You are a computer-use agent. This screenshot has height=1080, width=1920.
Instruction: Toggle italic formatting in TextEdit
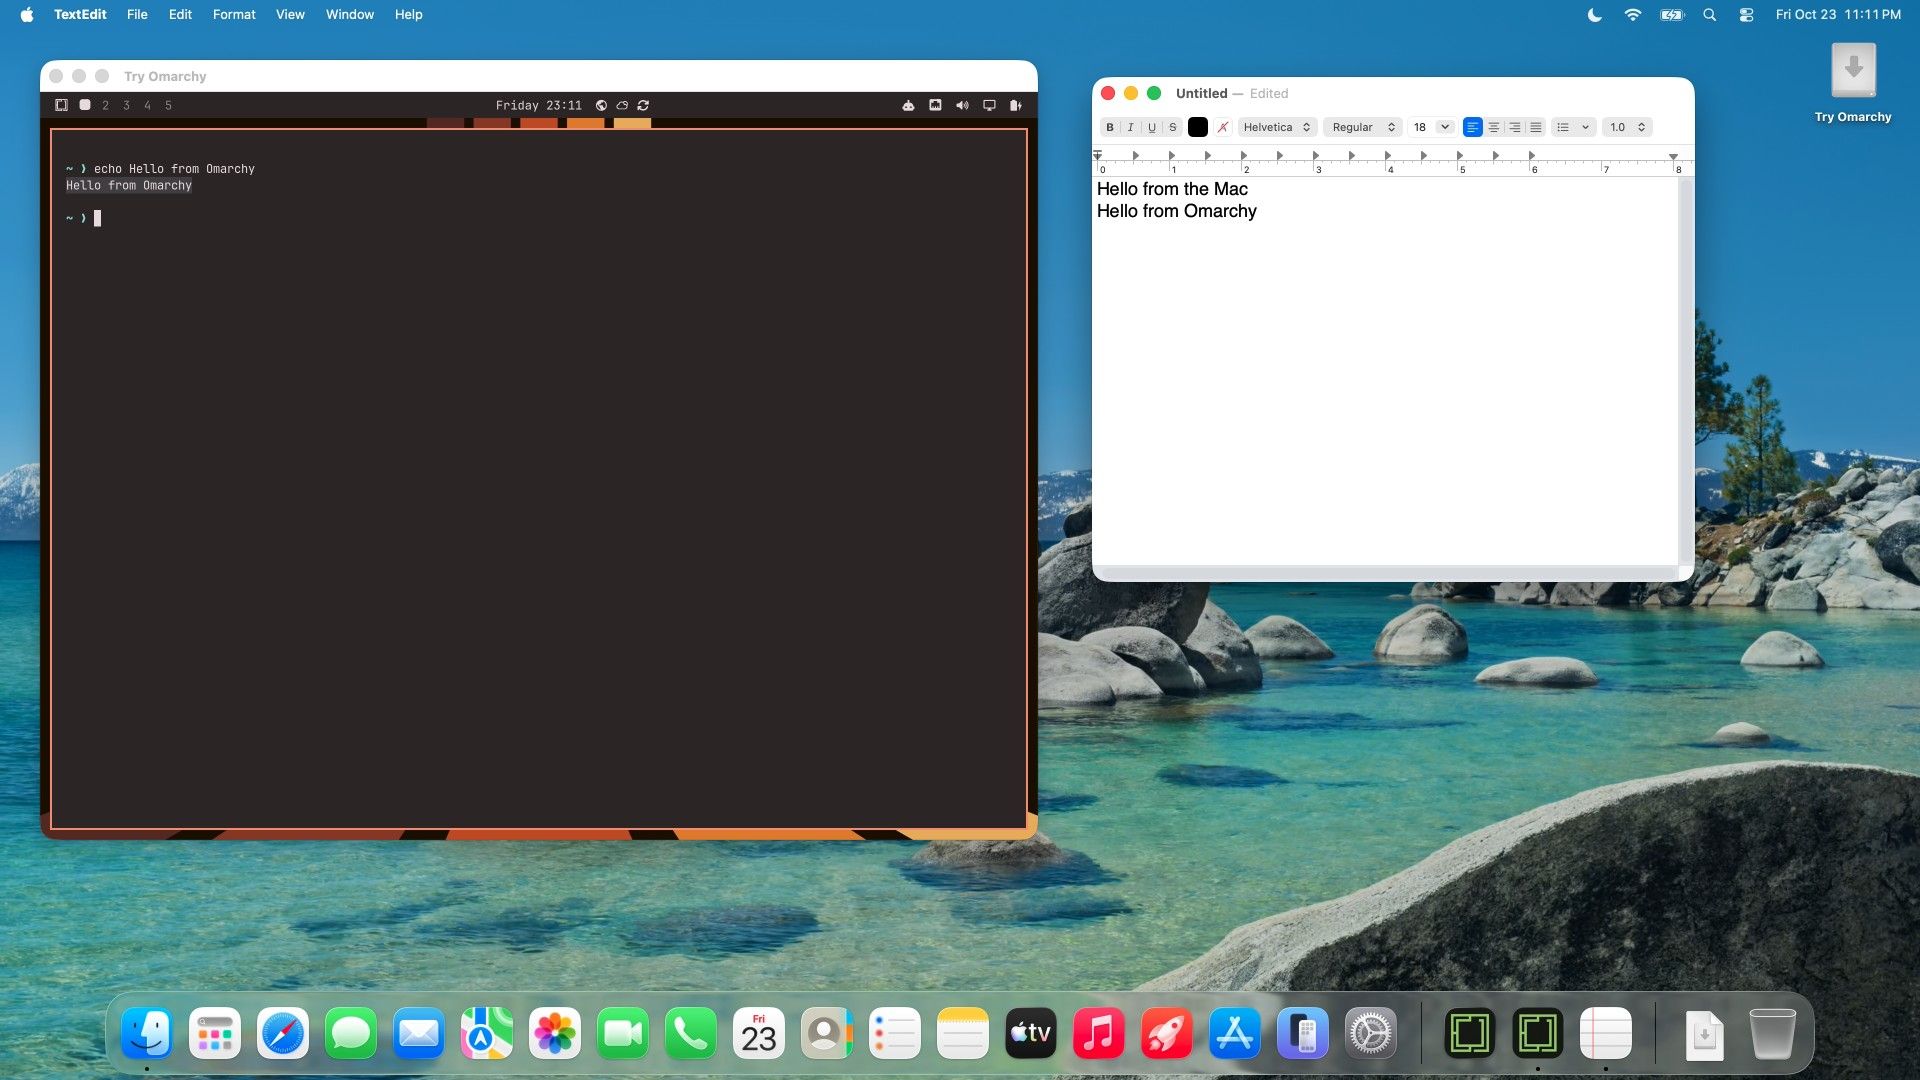pos(1131,127)
